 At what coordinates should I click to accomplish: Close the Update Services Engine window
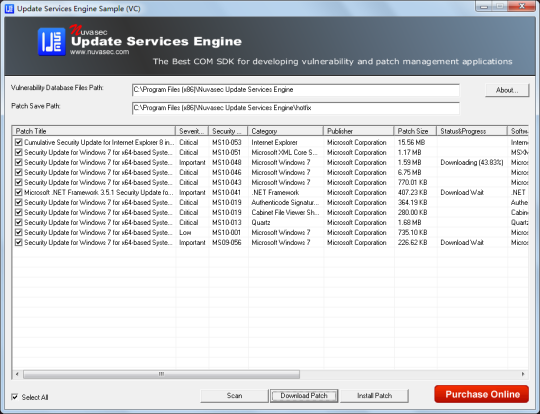pyautogui.click(x=521, y=6)
